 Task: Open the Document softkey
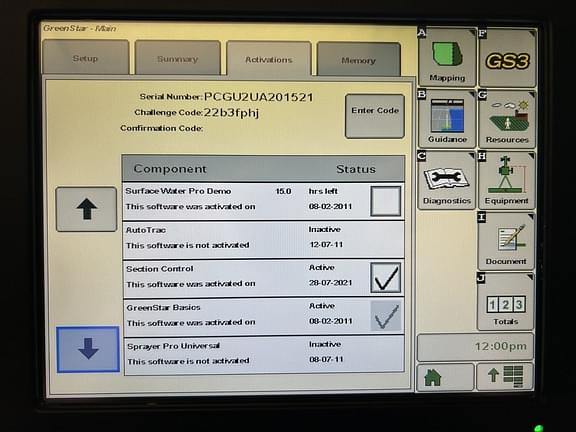(x=506, y=241)
